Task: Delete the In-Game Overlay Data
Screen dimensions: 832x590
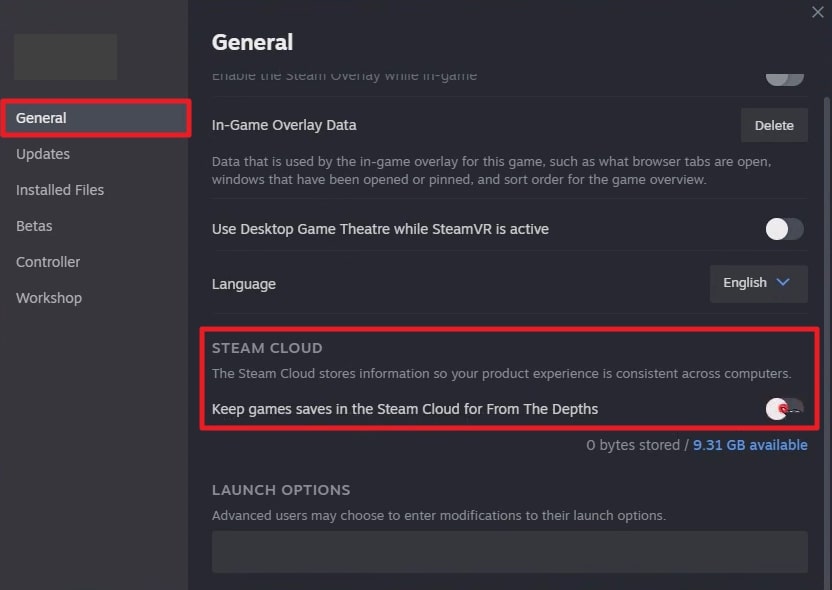Action: click(773, 125)
